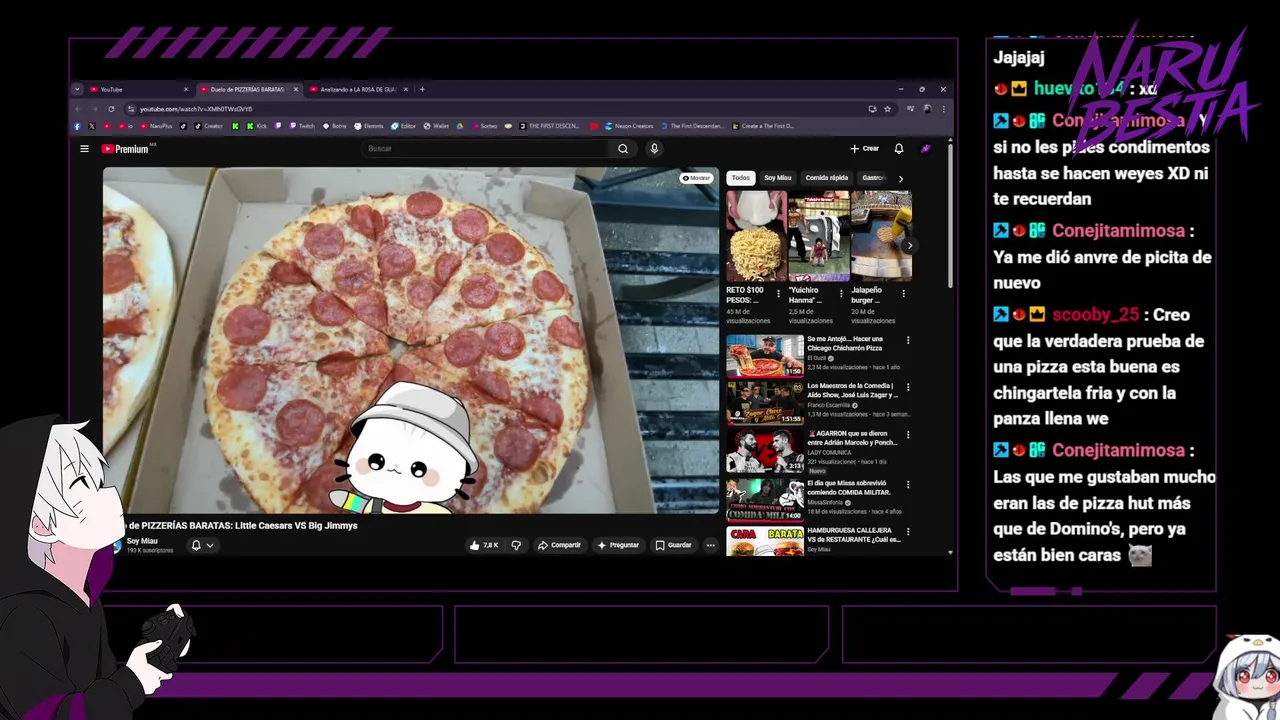The height and width of the screenshot is (720, 1280).
Task: Open the NaruPlus bookmark
Action: click(x=156, y=126)
